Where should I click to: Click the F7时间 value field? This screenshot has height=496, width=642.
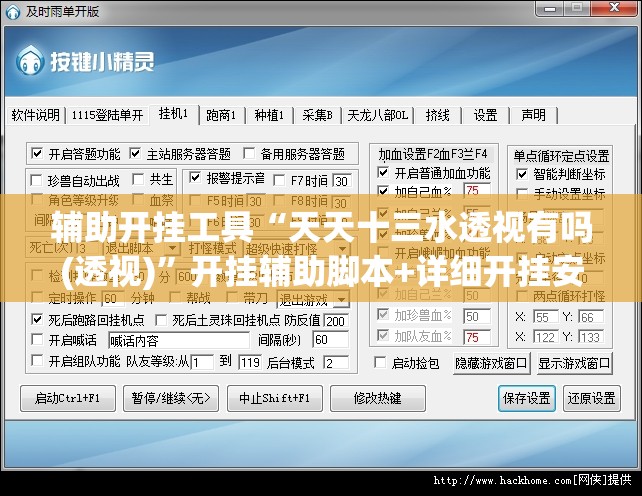[342, 181]
